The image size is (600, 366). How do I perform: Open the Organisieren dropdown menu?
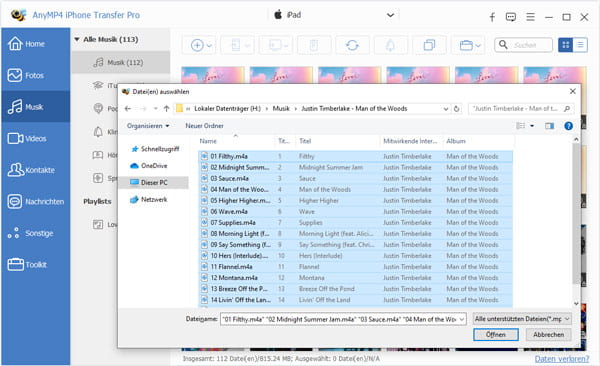pos(148,126)
